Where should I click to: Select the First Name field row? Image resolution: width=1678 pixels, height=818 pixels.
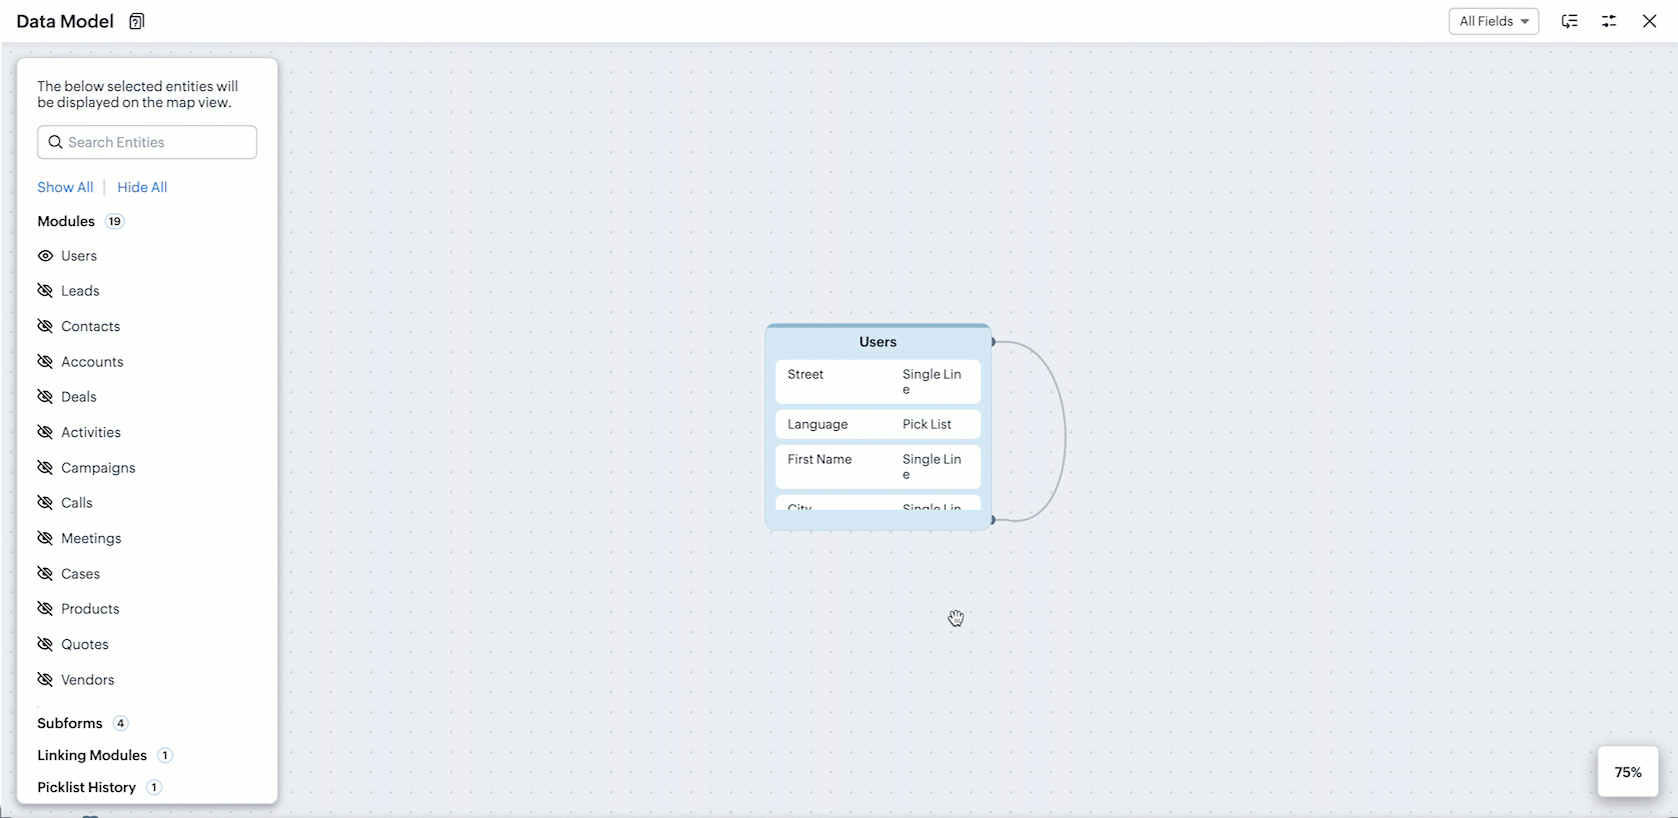(878, 466)
